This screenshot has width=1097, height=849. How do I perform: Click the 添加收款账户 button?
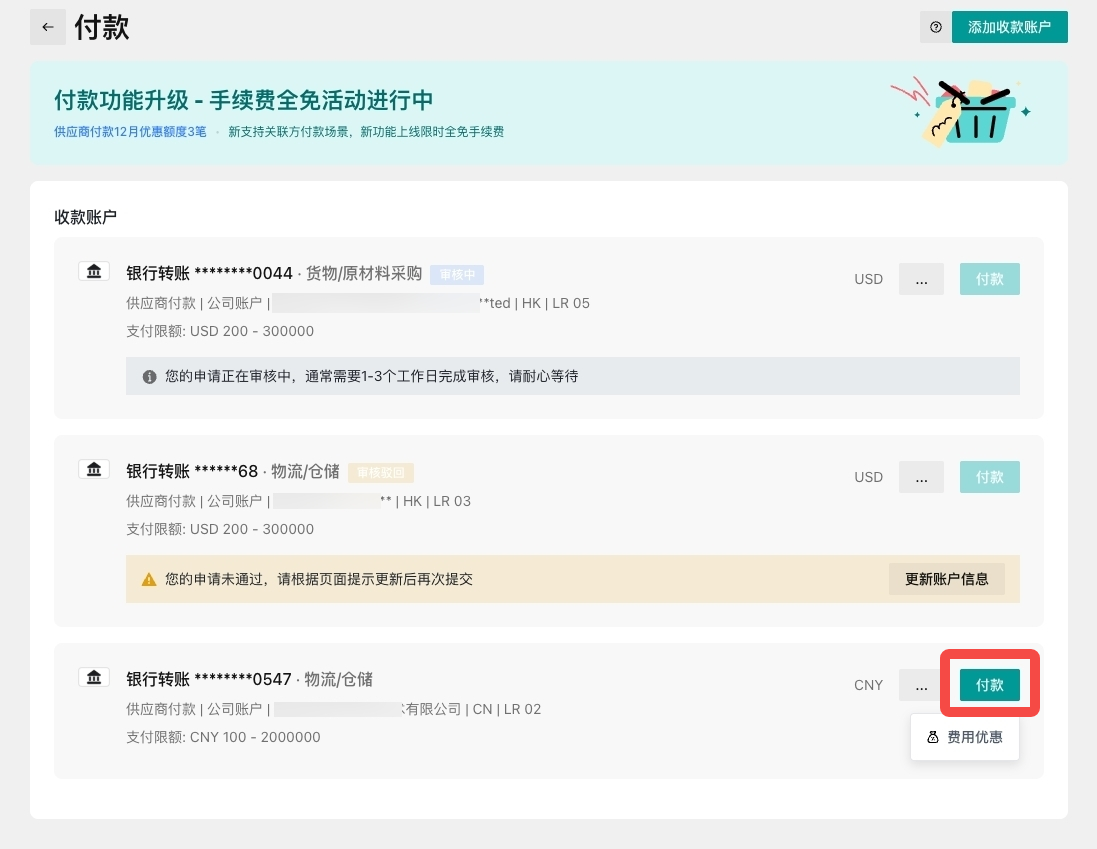(x=1009, y=27)
